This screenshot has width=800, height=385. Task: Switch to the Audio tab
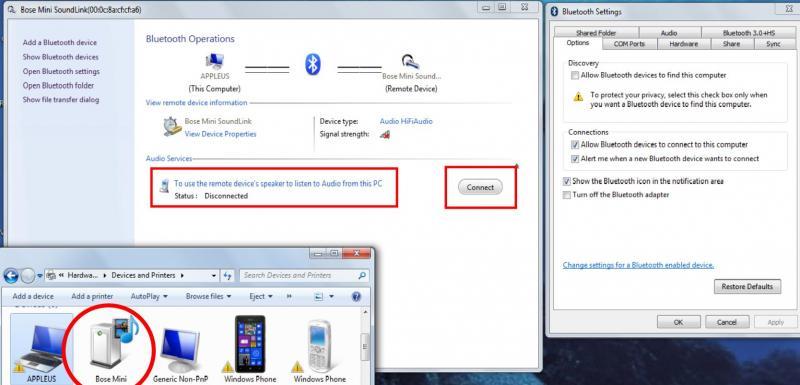[669, 33]
